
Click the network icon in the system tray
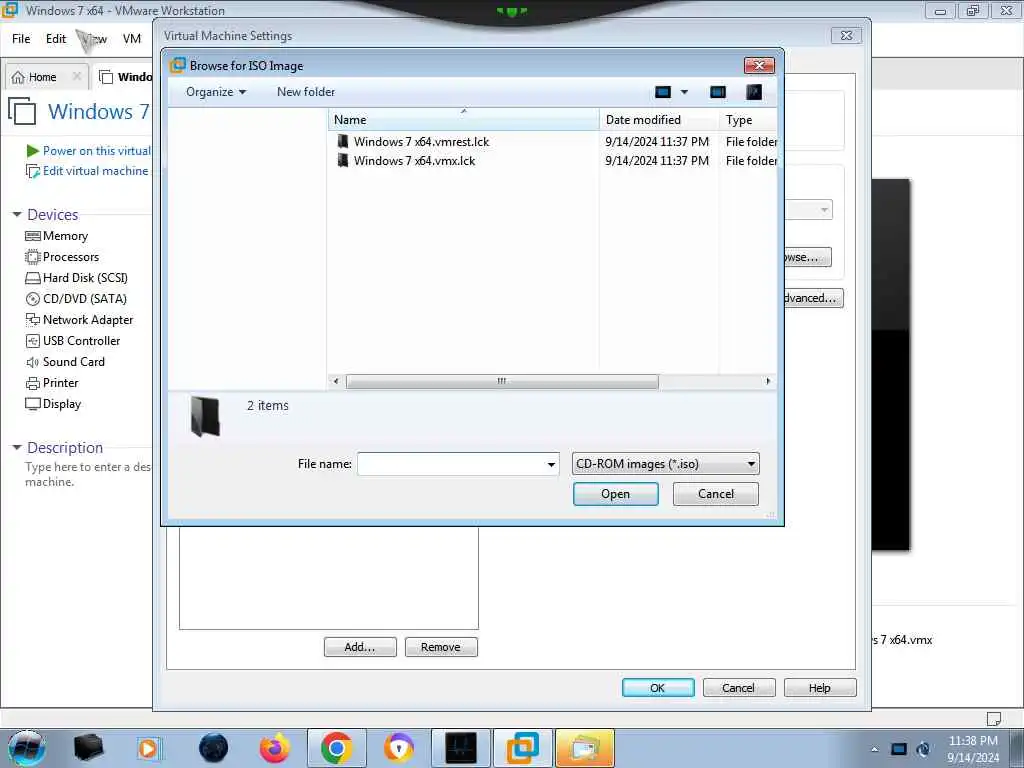pyautogui.click(x=899, y=749)
